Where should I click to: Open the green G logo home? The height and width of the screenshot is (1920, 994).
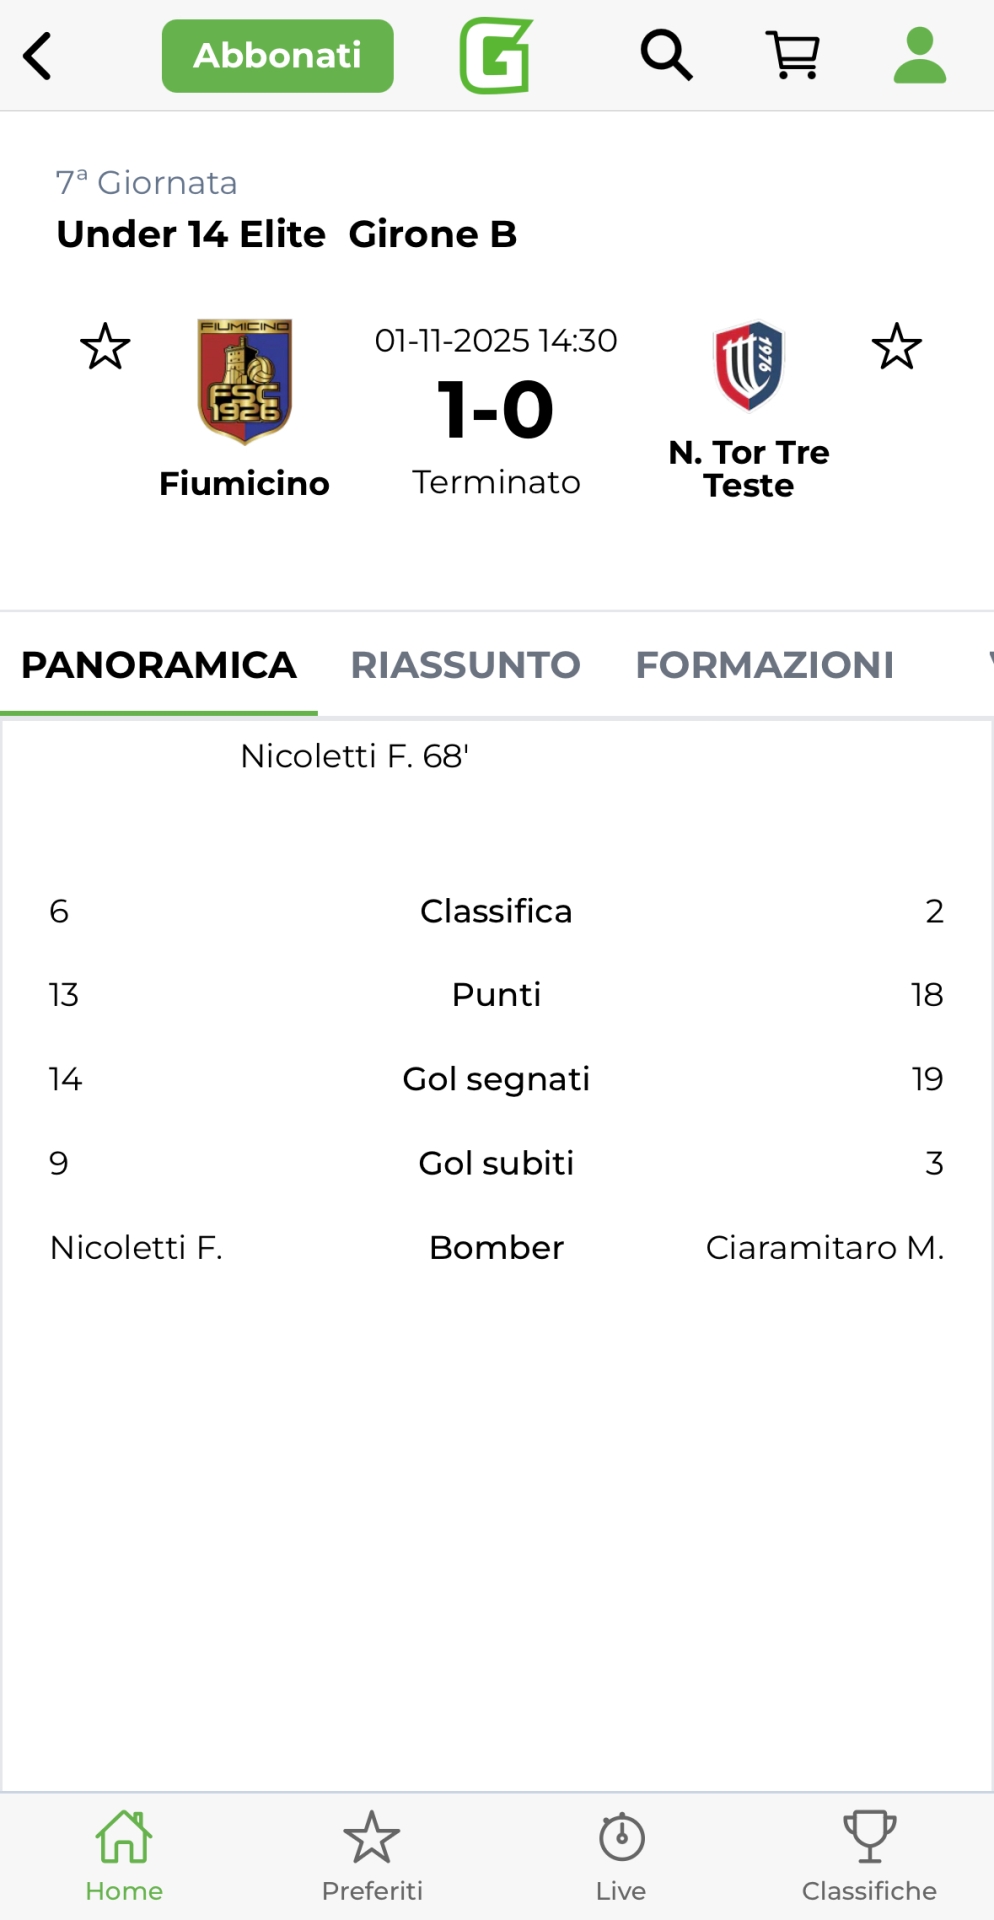click(496, 56)
